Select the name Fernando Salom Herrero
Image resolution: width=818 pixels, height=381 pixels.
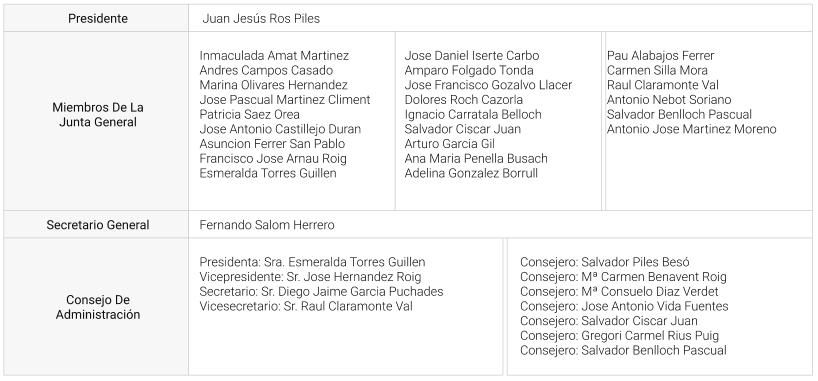[x=267, y=225]
